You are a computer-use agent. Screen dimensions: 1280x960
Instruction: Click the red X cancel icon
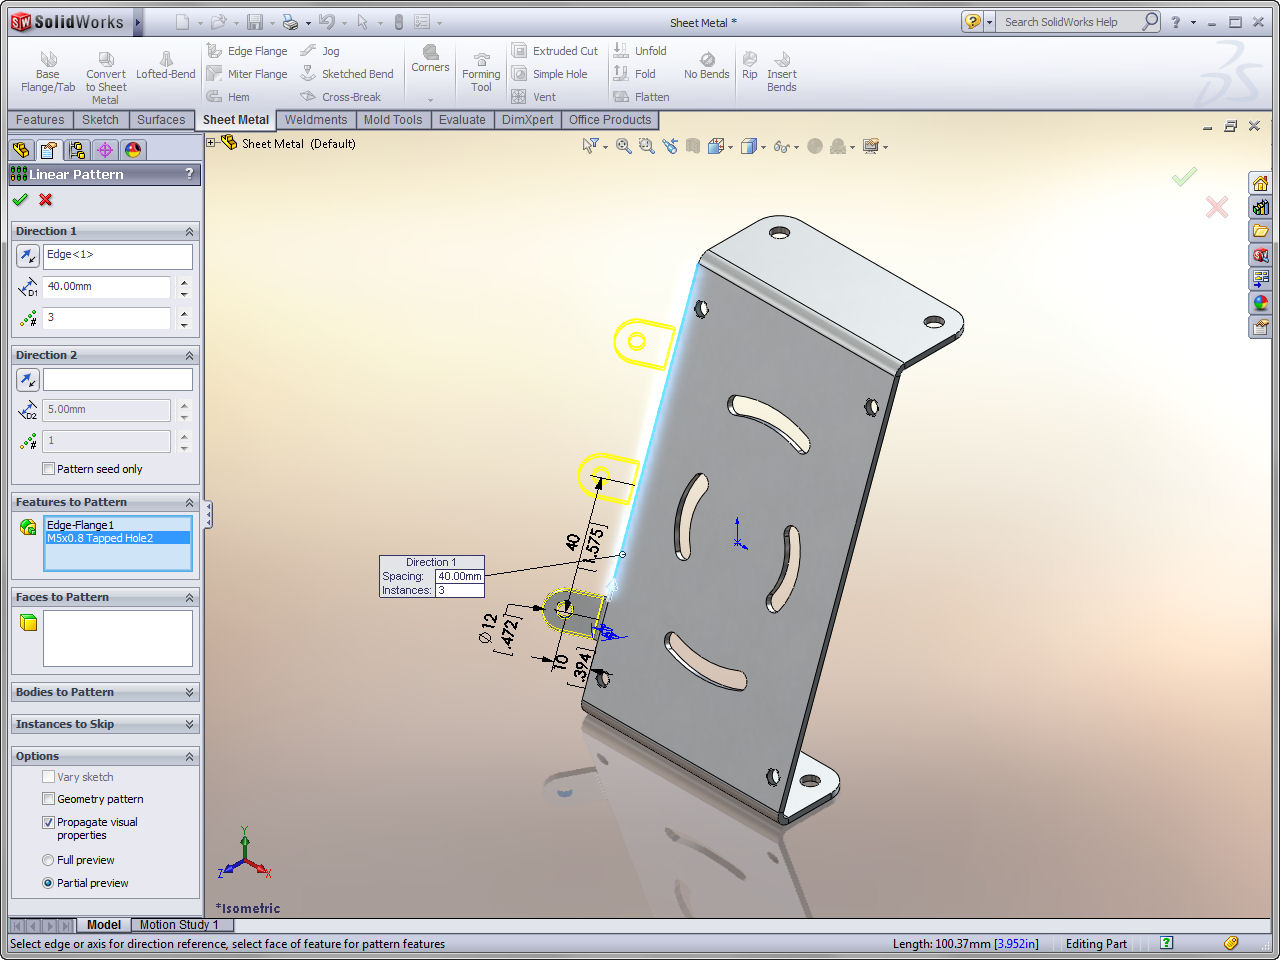tap(46, 200)
